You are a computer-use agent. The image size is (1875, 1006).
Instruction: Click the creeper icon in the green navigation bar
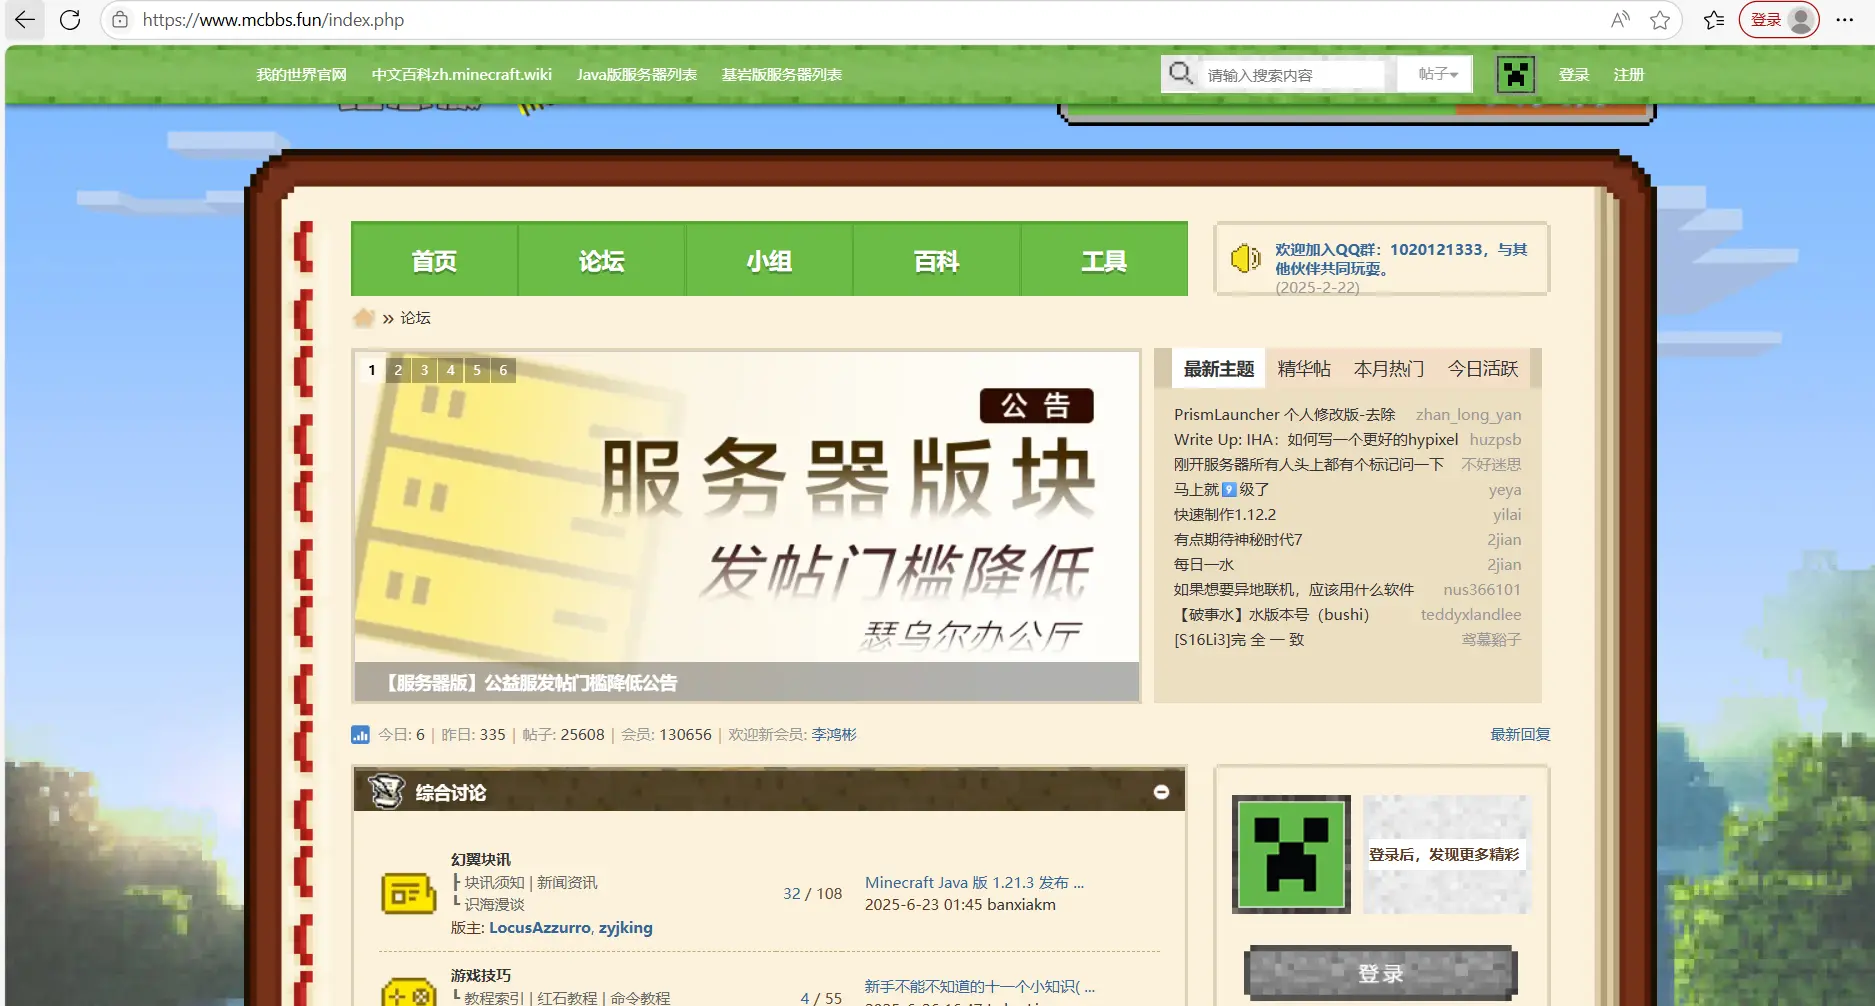click(x=1514, y=73)
